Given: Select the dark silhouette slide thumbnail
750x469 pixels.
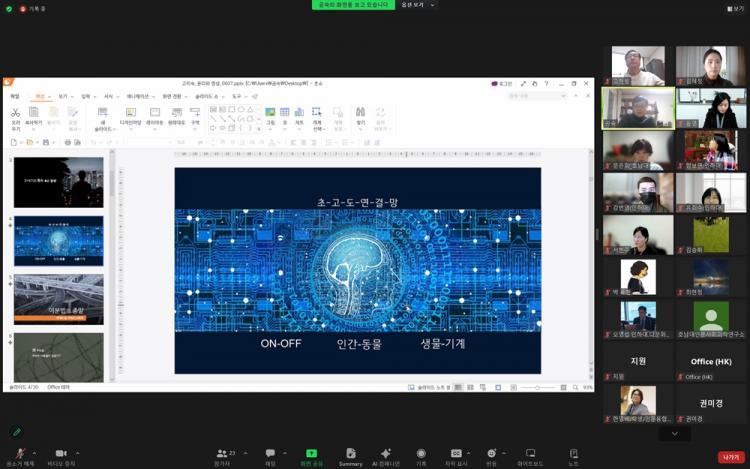Looking at the screenshot, I should tap(58, 182).
